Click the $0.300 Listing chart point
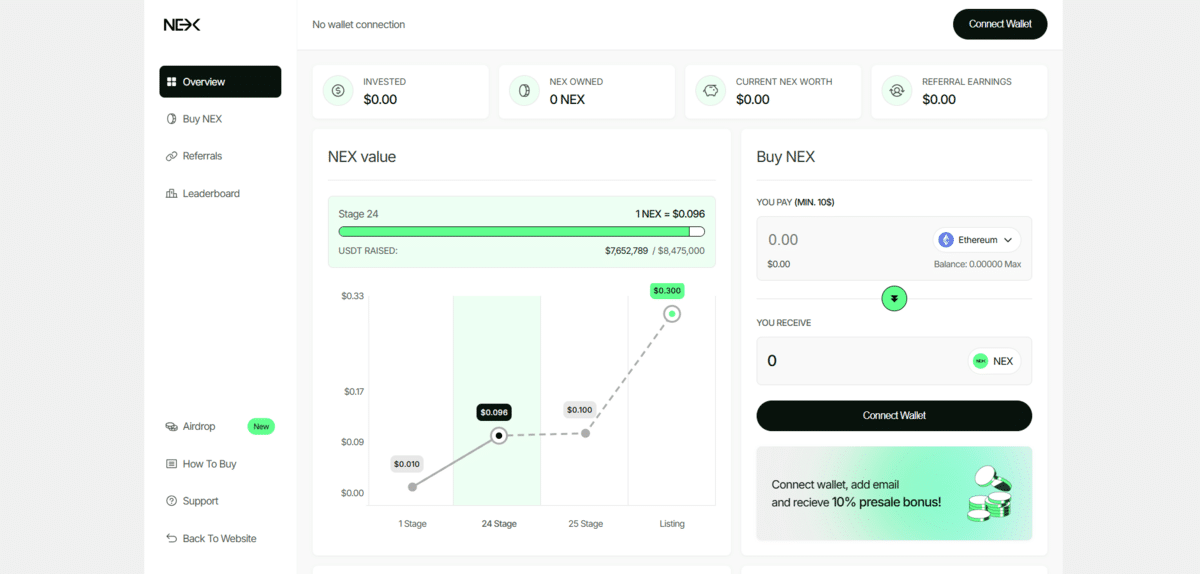The width and height of the screenshot is (1200, 574). point(672,314)
